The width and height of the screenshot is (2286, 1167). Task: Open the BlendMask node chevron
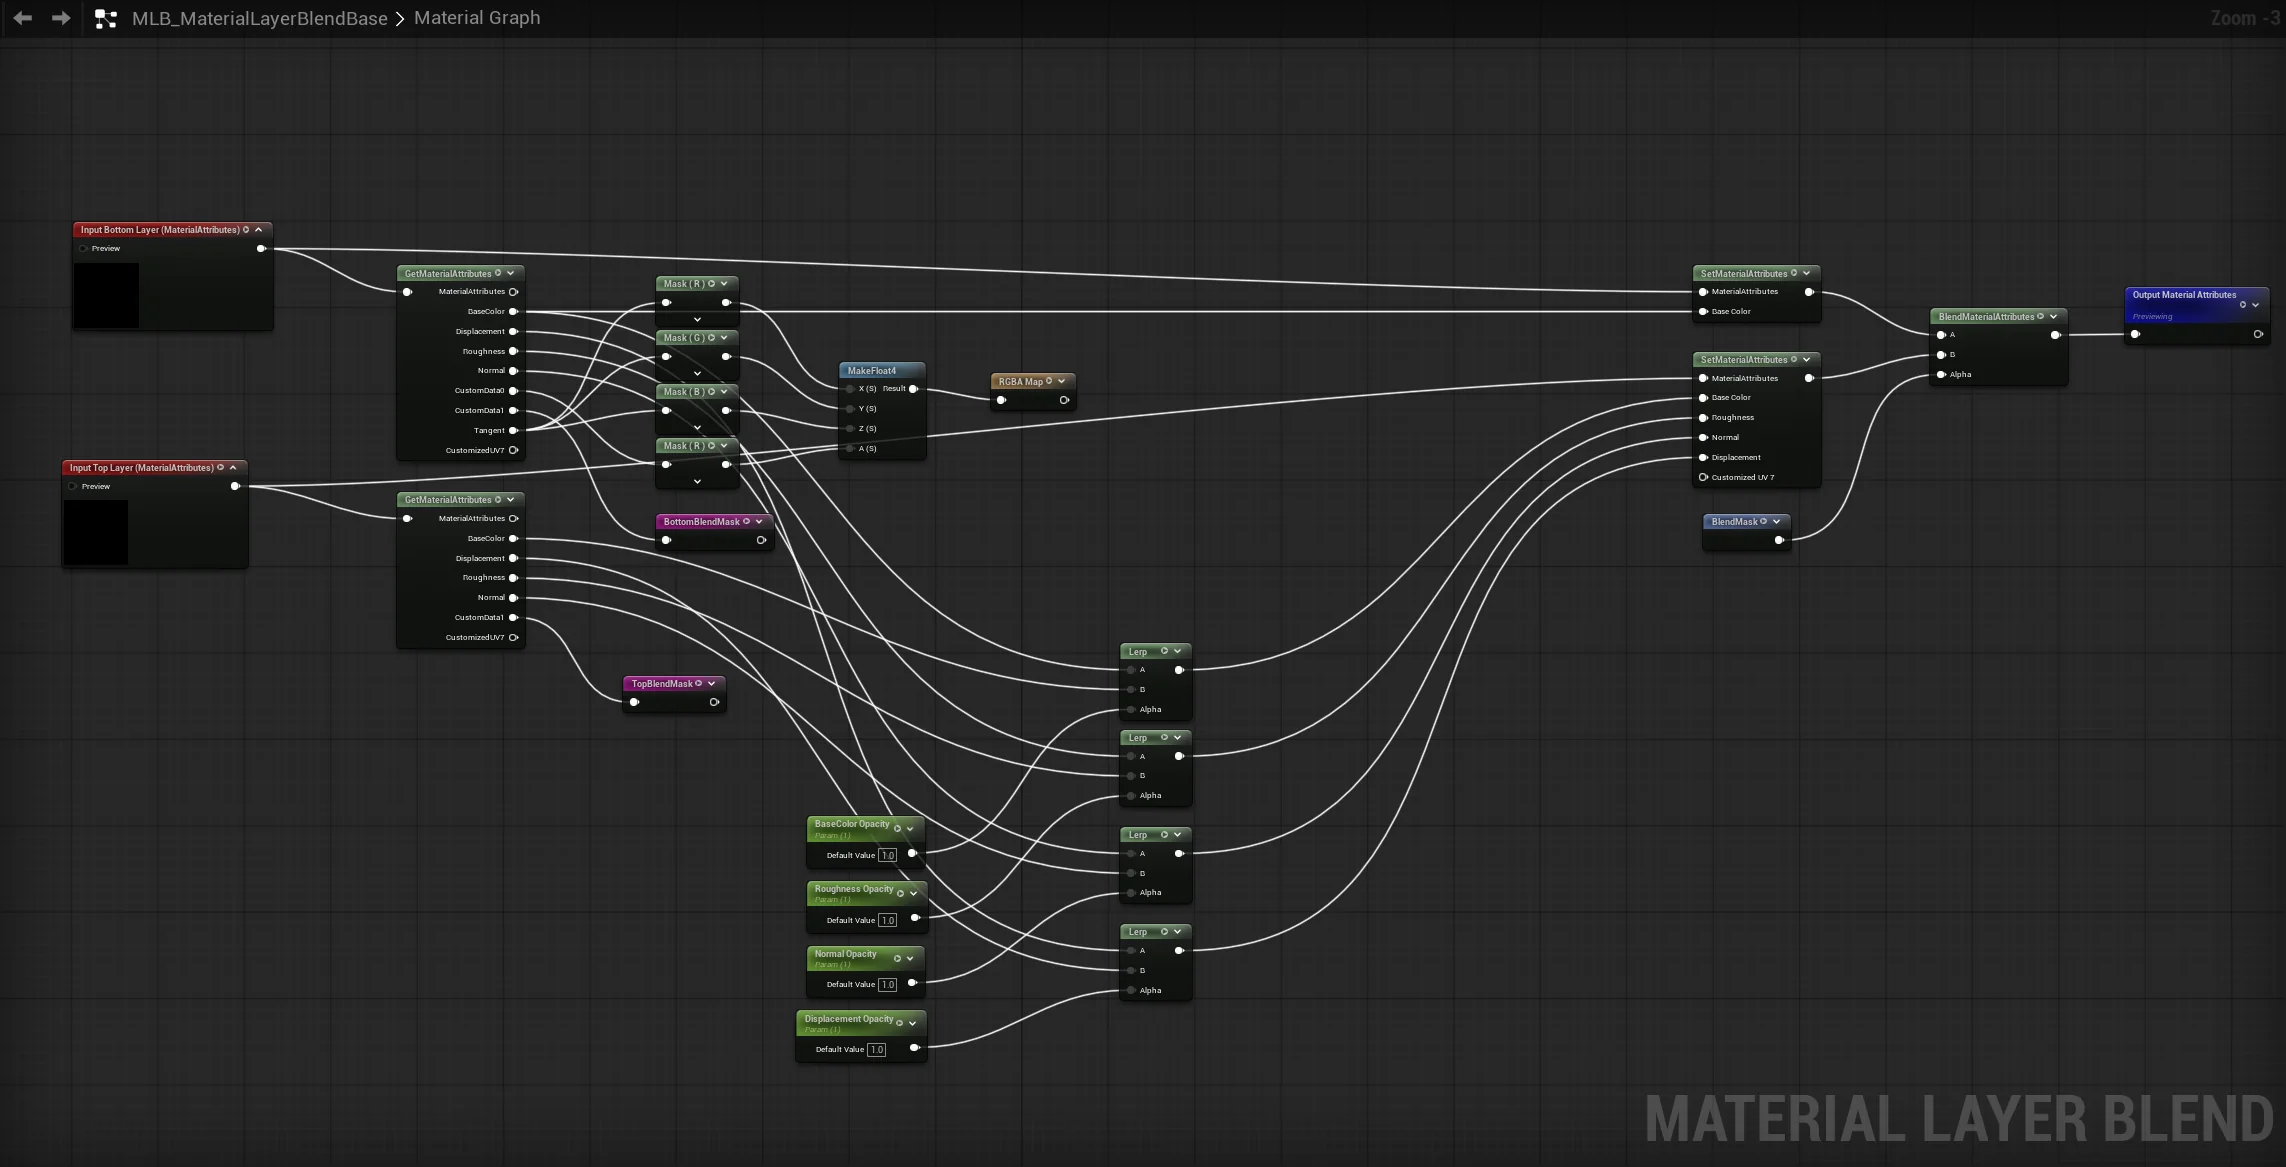coord(1776,522)
